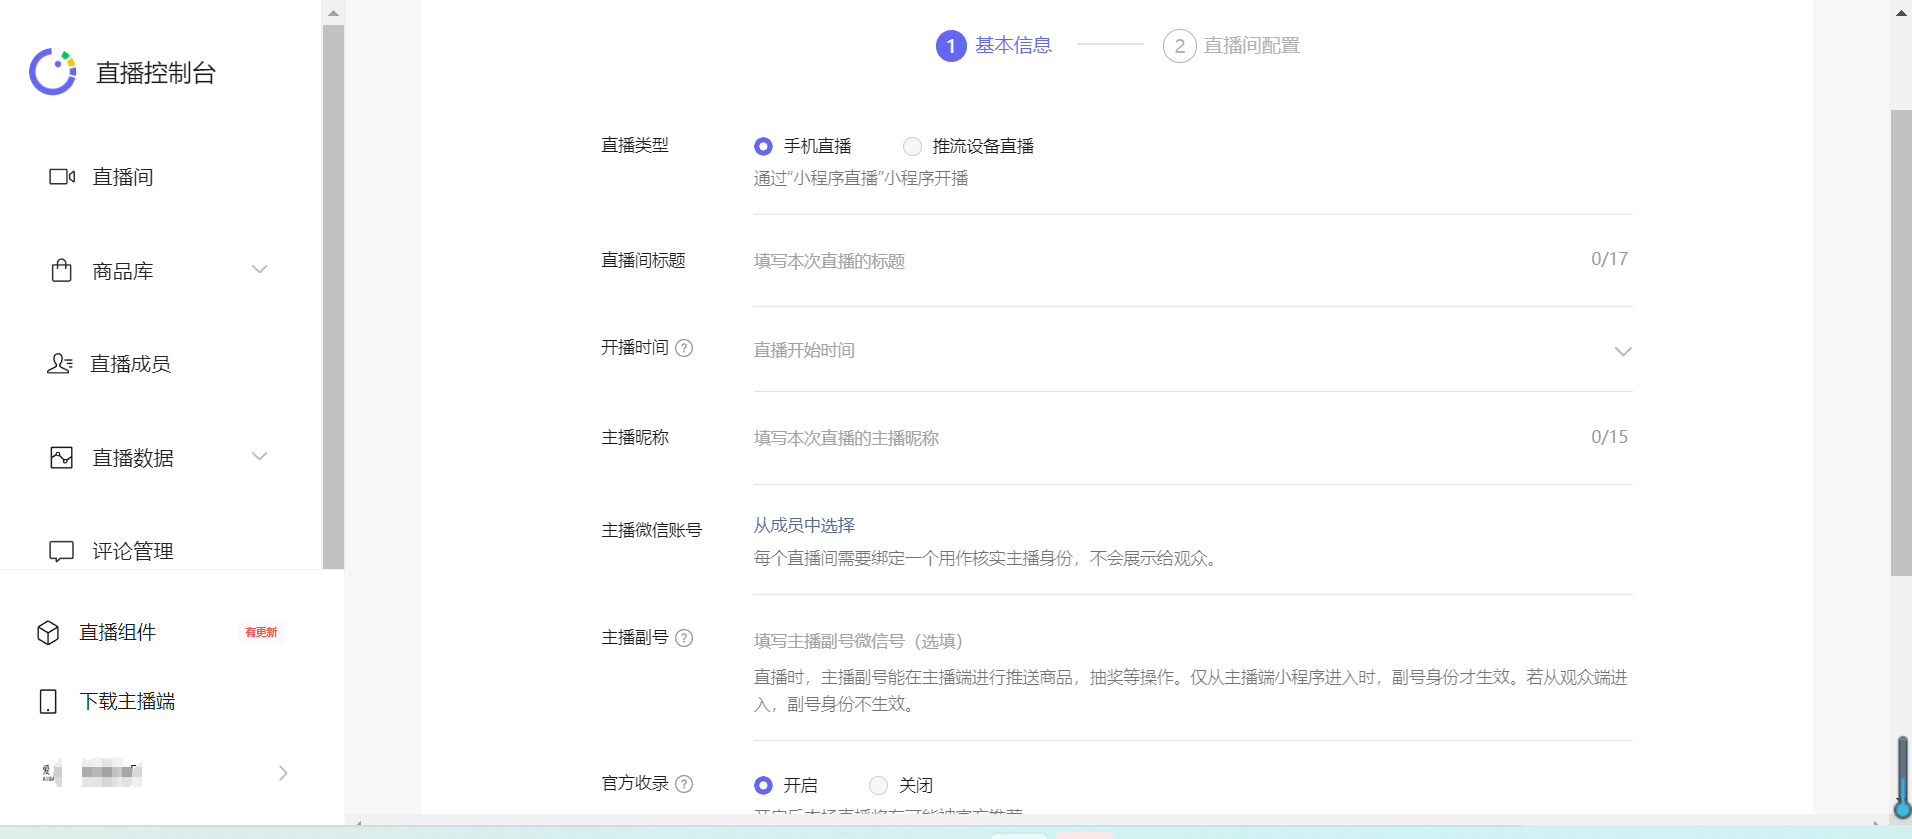The image size is (1912, 839).
Task: Click the 直播数据 chart icon
Action: pyautogui.click(x=61, y=458)
